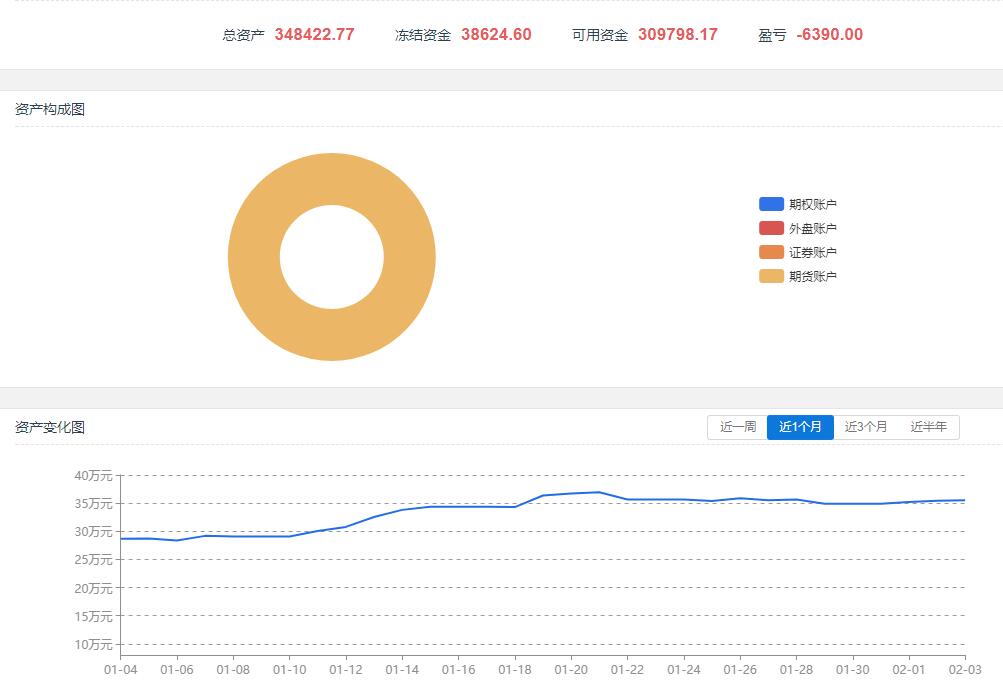Click the 盈亏 value -6390.00
The height and width of the screenshot is (691, 1003).
tap(829, 35)
